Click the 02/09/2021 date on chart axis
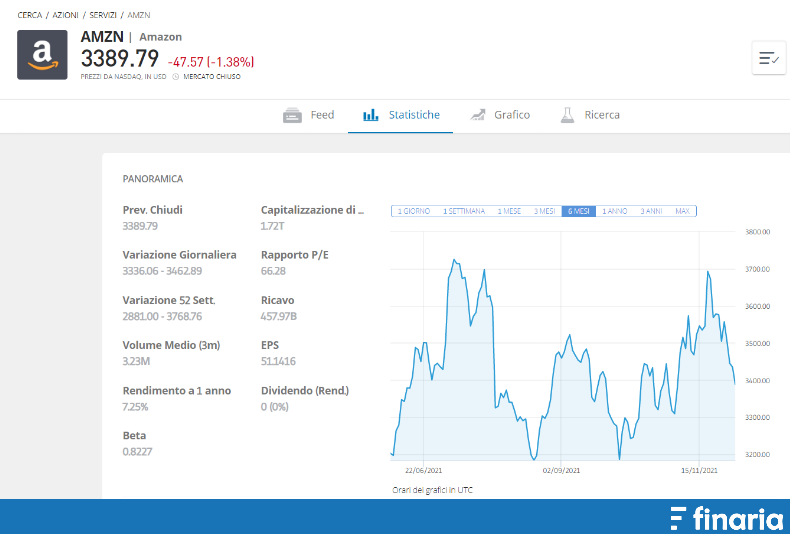This screenshot has height=534, width=790. 561,471
